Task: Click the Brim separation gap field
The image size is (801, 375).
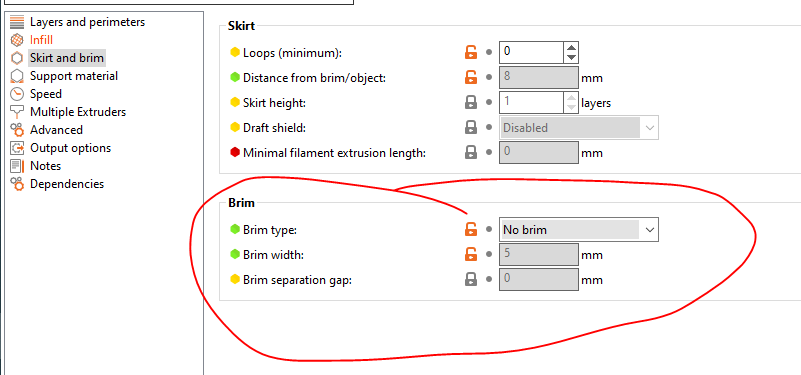Action: pos(539,279)
